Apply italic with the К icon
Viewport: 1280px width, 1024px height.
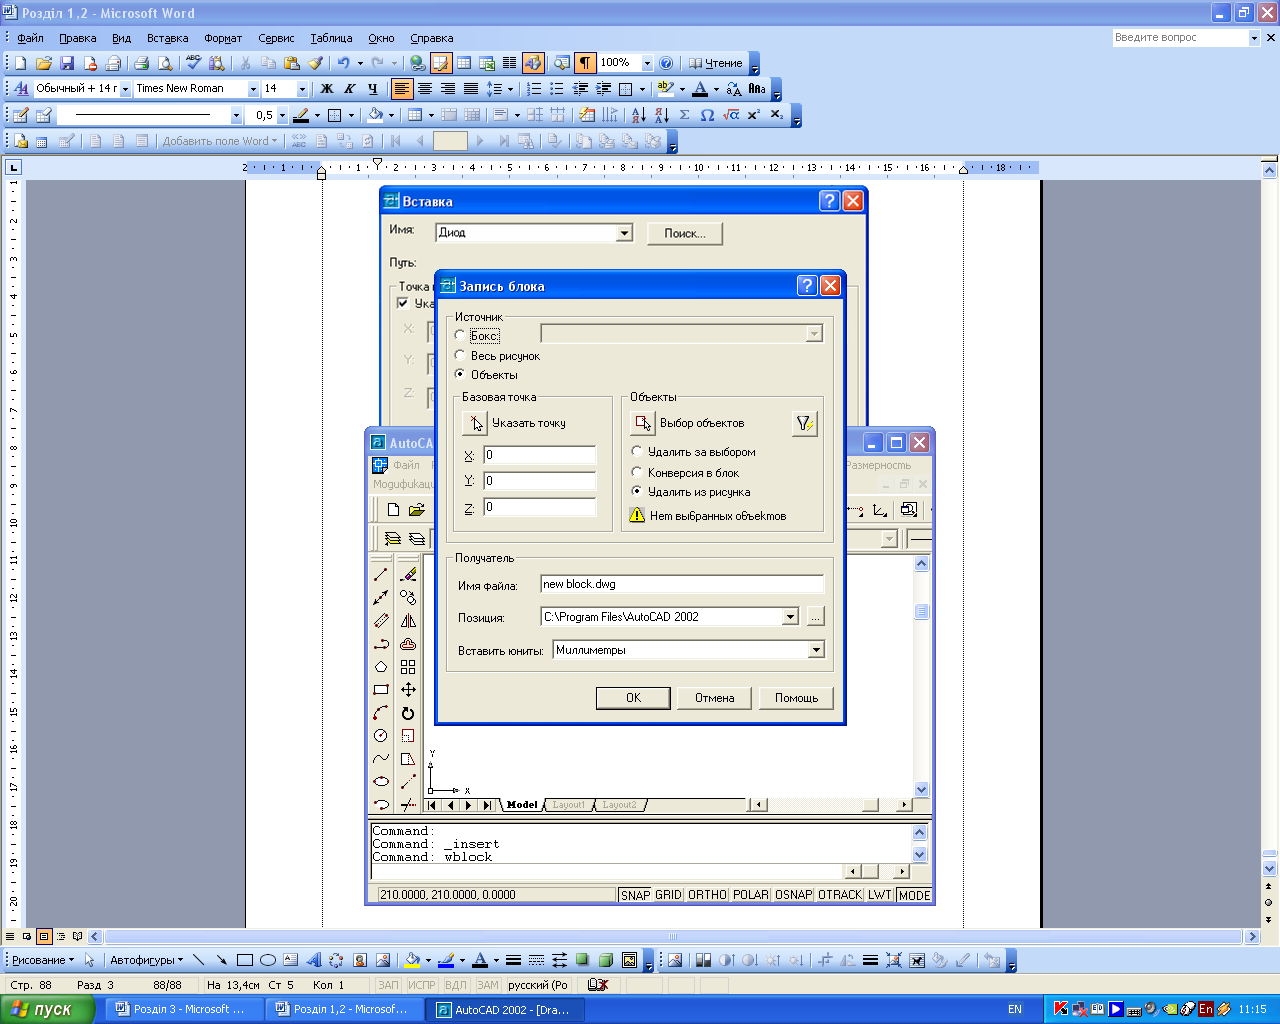tap(350, 89)
